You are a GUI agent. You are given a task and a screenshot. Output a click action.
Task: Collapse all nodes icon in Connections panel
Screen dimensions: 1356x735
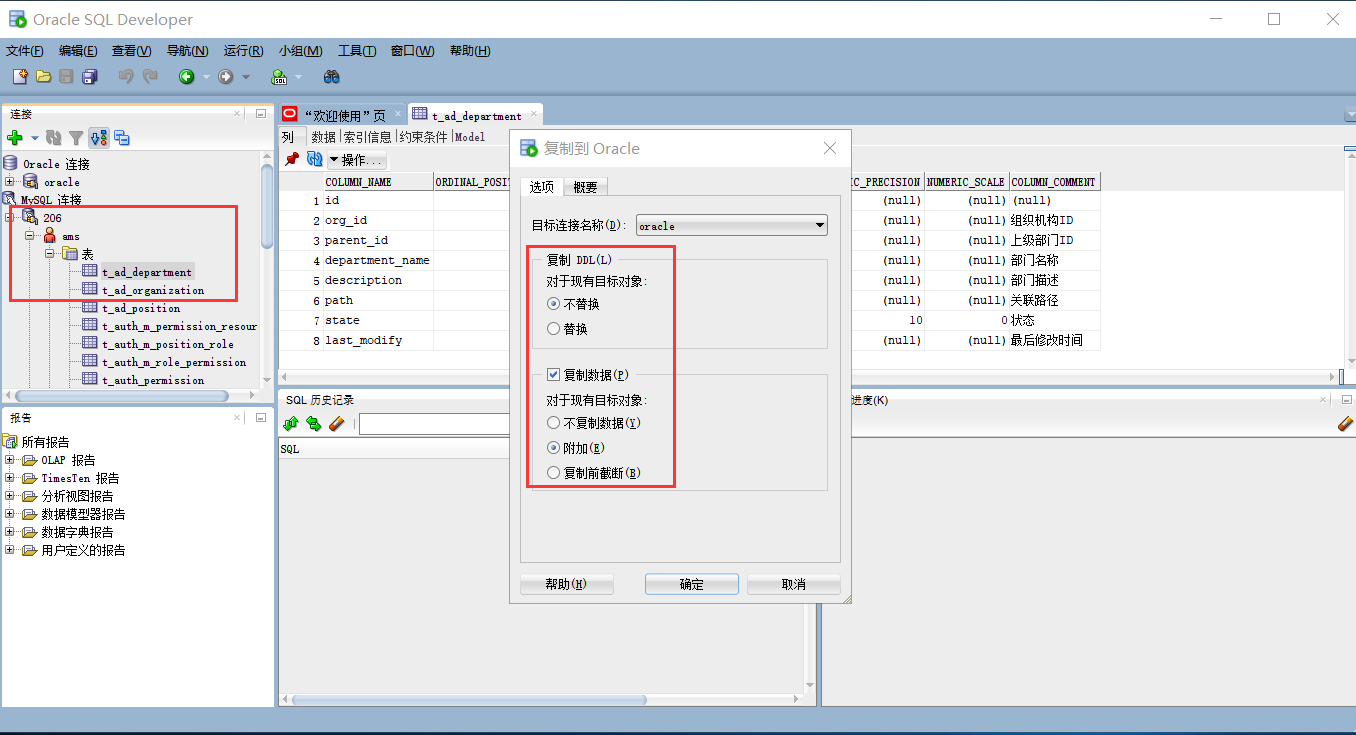click(x=121, y=138)
